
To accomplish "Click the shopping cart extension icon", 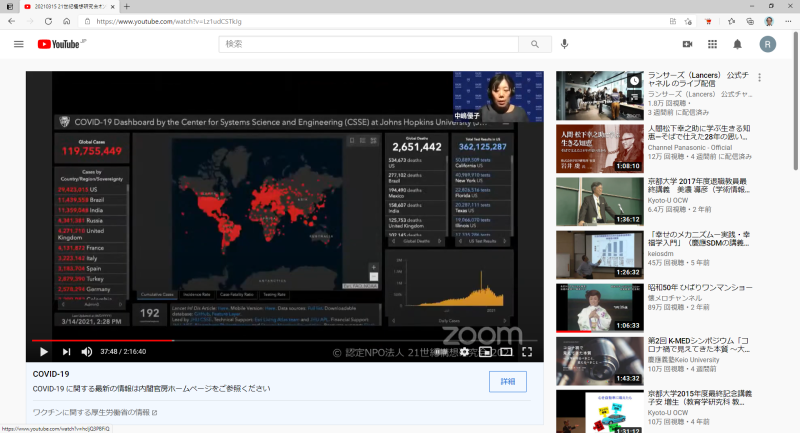I will click(x=708, y=21).
